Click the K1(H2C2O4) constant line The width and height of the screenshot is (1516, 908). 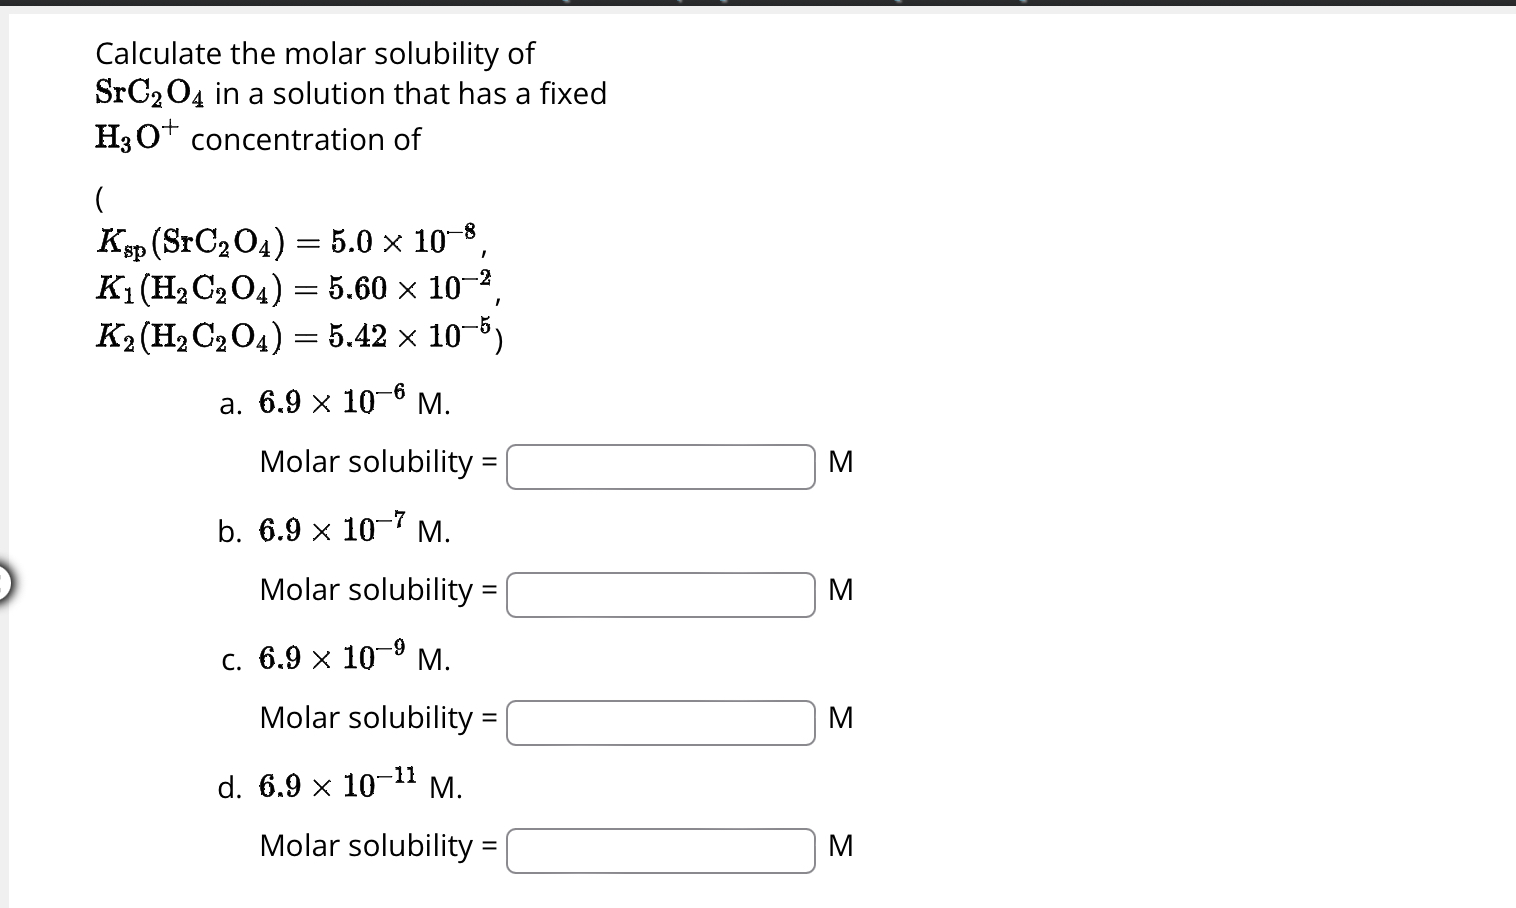point(296,288)
